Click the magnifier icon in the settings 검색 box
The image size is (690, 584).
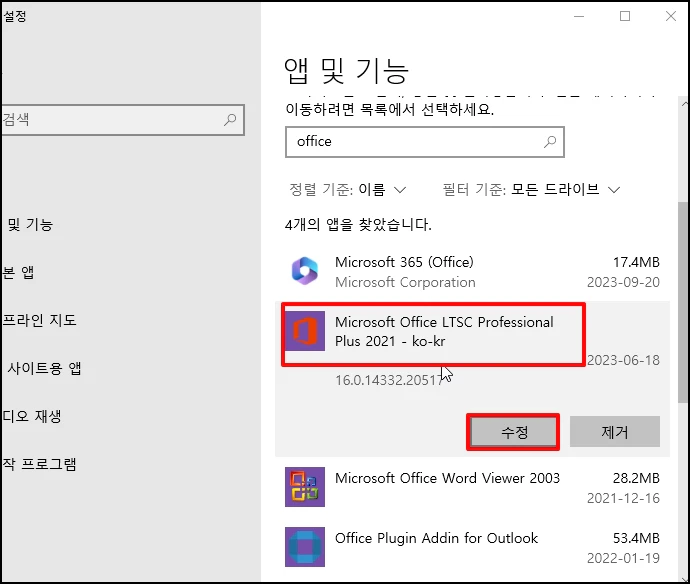coord(230,119)
